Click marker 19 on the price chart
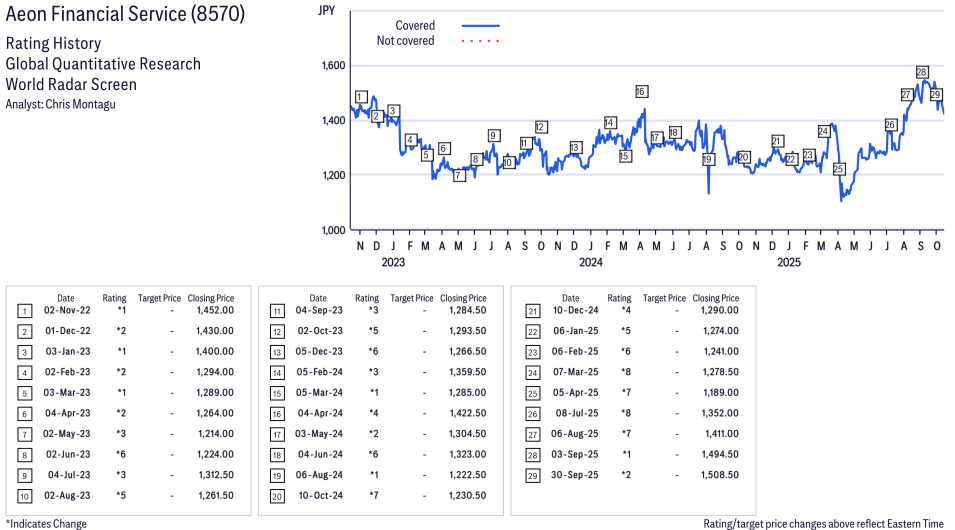The width and height of the screenshot is (955, 530). coord(708,159)
